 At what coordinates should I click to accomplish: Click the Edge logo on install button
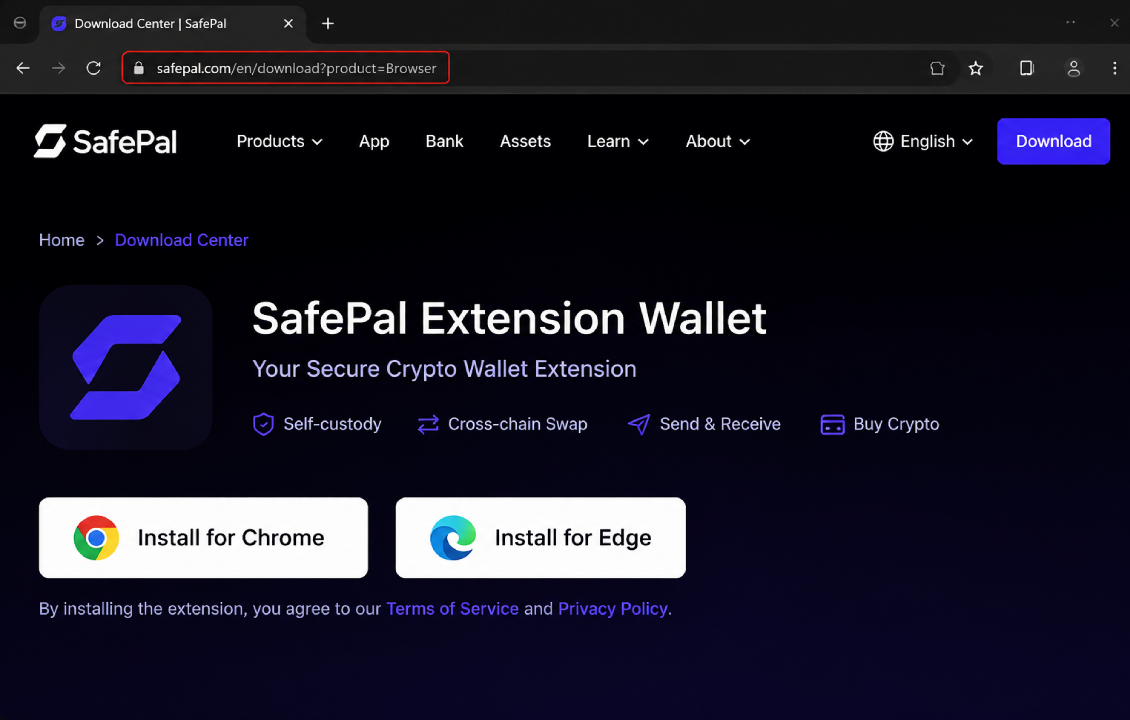(453, 538)
